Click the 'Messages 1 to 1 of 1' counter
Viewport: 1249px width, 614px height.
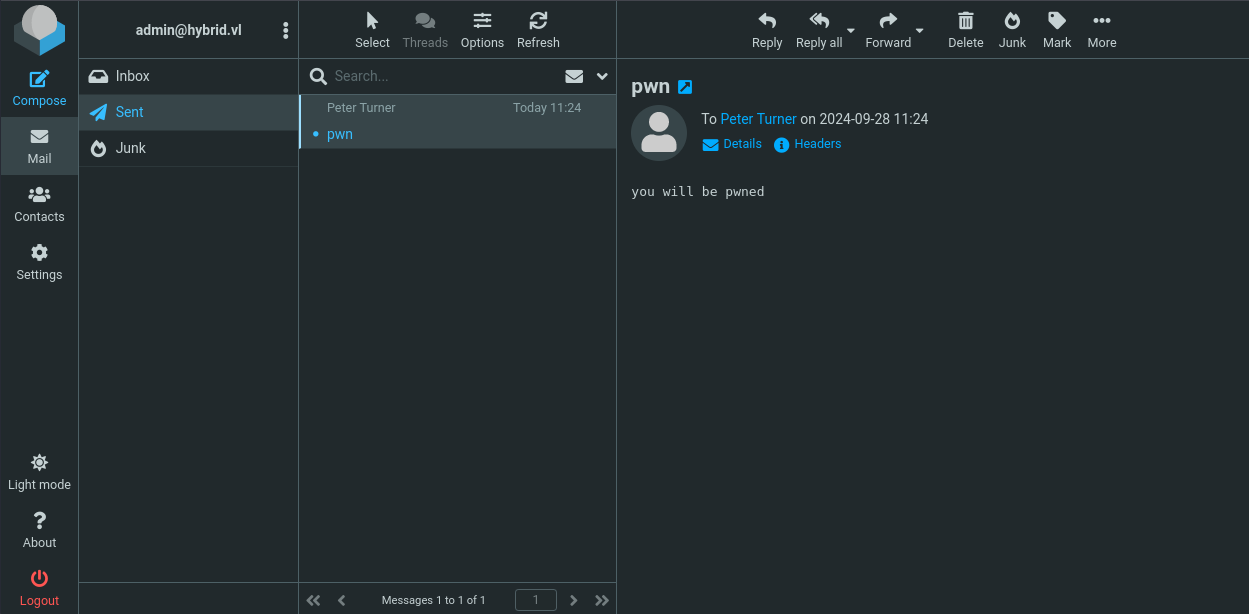pos(433,600)
